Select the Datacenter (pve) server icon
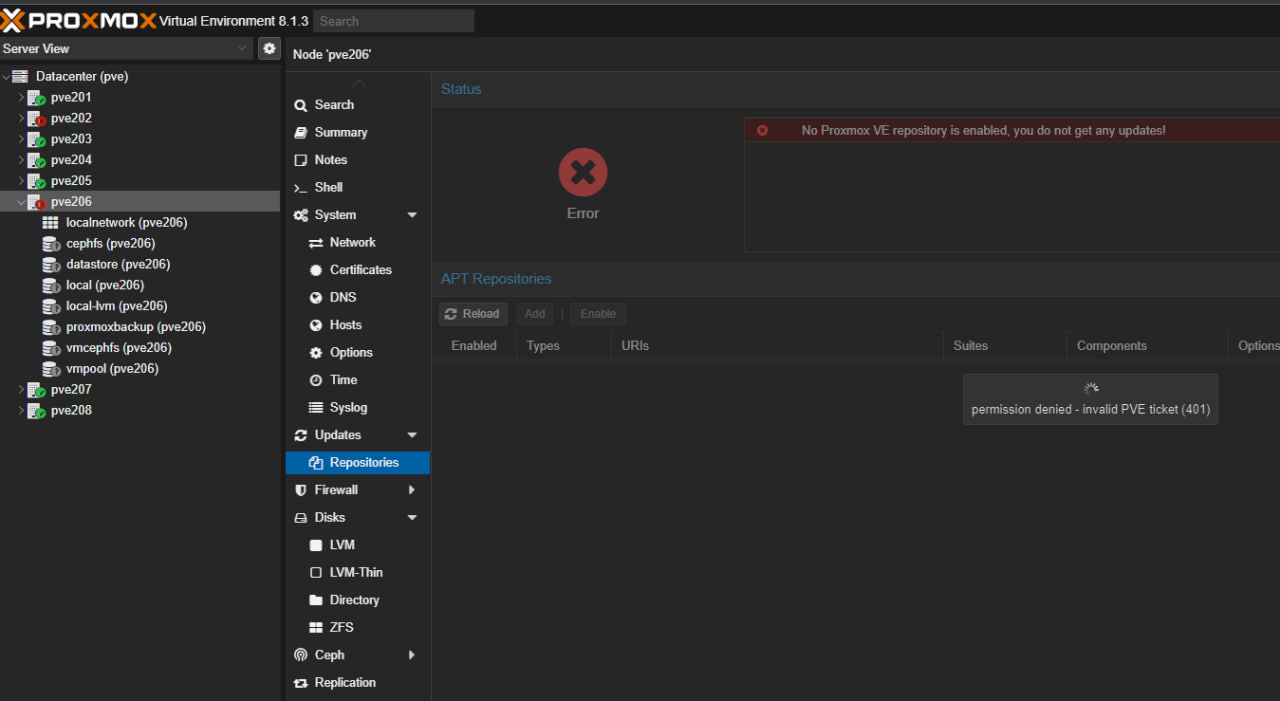The image size is (1280, 701). click(20, 76)
